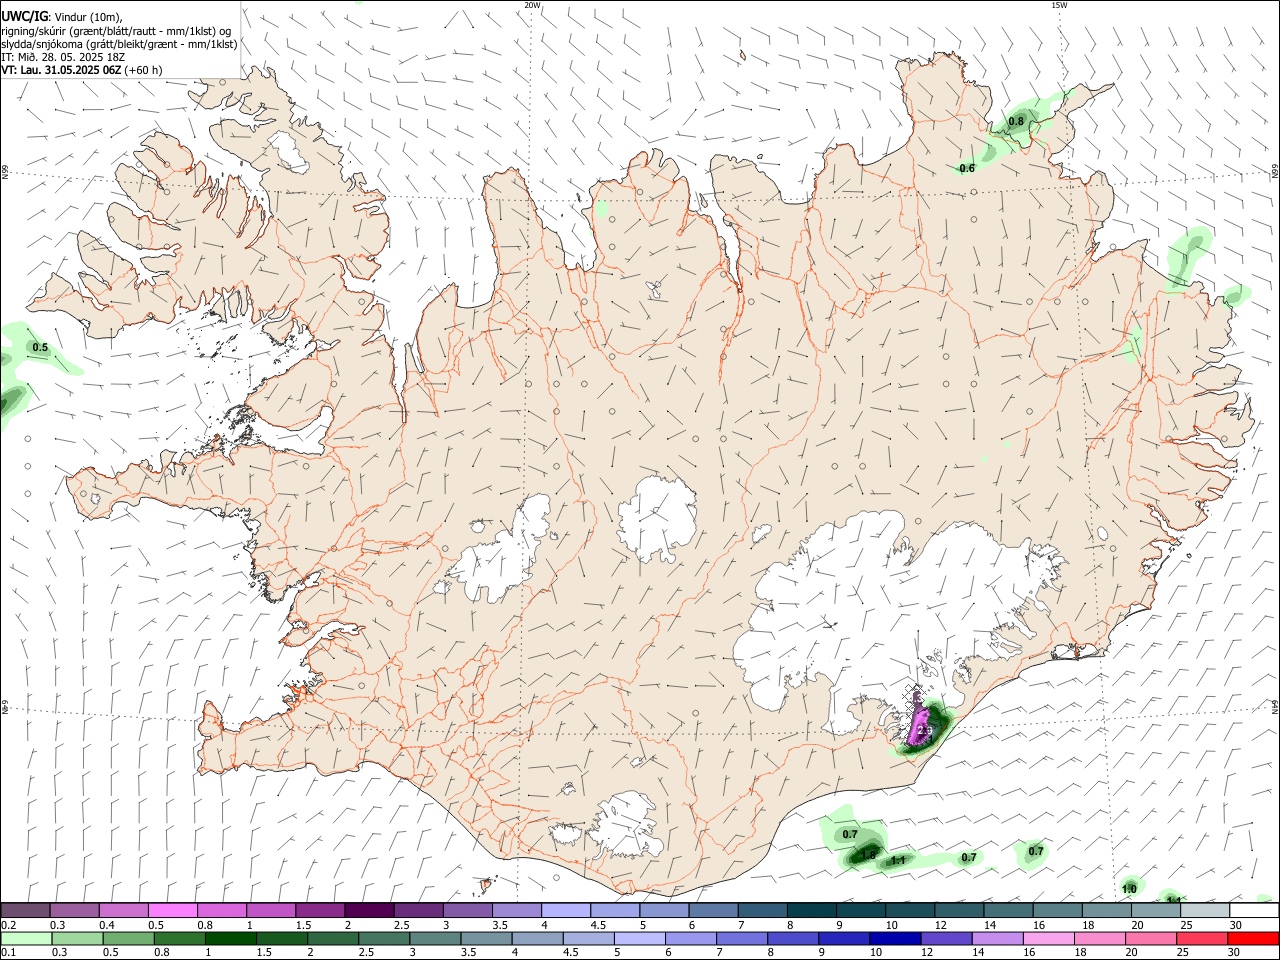Choose the darkest purple swatch labeled 2
Image resolution: width=1280 pixels, height=960 pixels.
click(369, 910)
